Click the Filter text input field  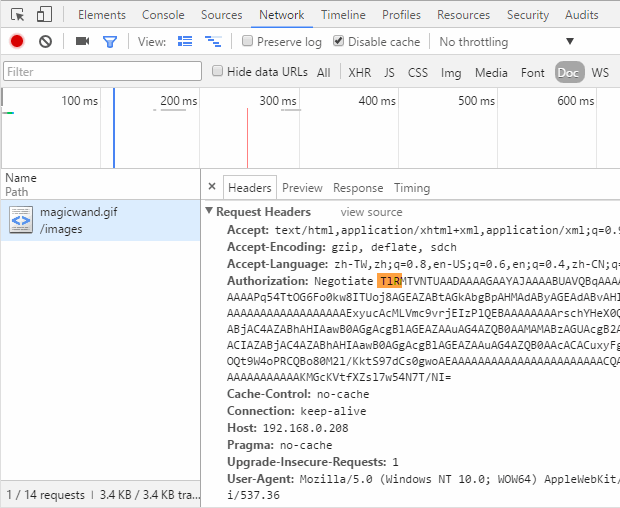102,72
